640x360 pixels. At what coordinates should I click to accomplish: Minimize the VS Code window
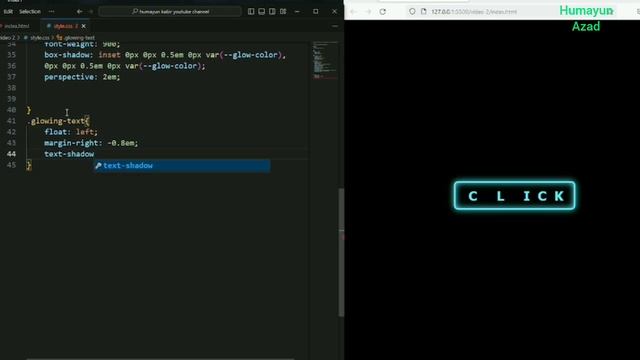(297, 11)
